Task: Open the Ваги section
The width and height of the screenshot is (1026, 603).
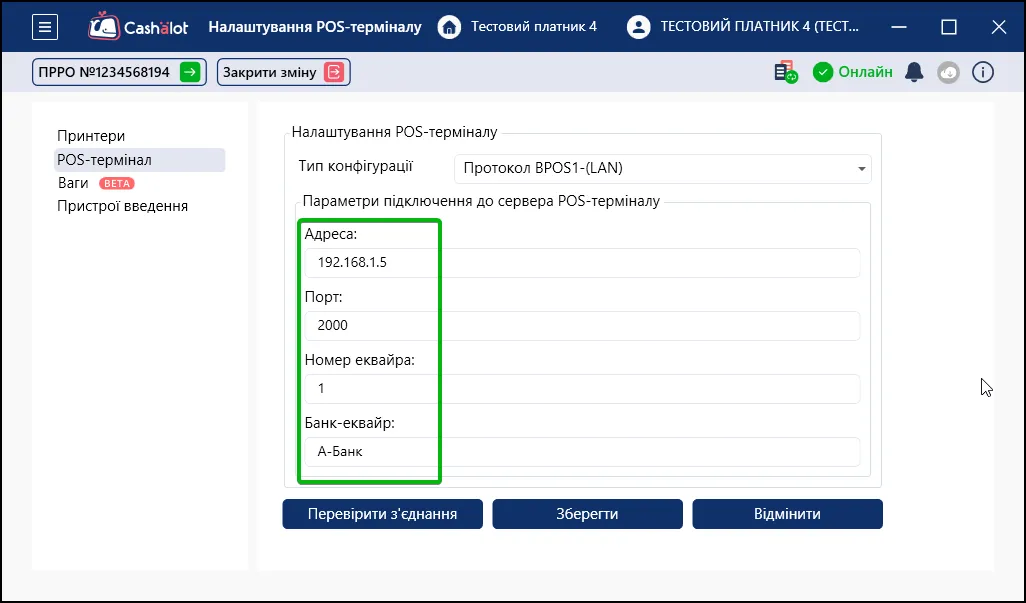Action: point(73,183)
